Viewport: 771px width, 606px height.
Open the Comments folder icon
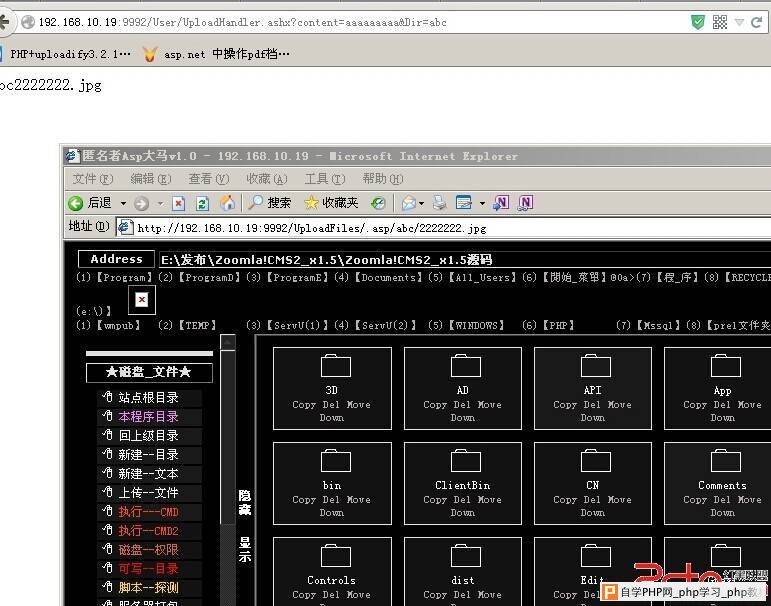[x=726, y=460]
